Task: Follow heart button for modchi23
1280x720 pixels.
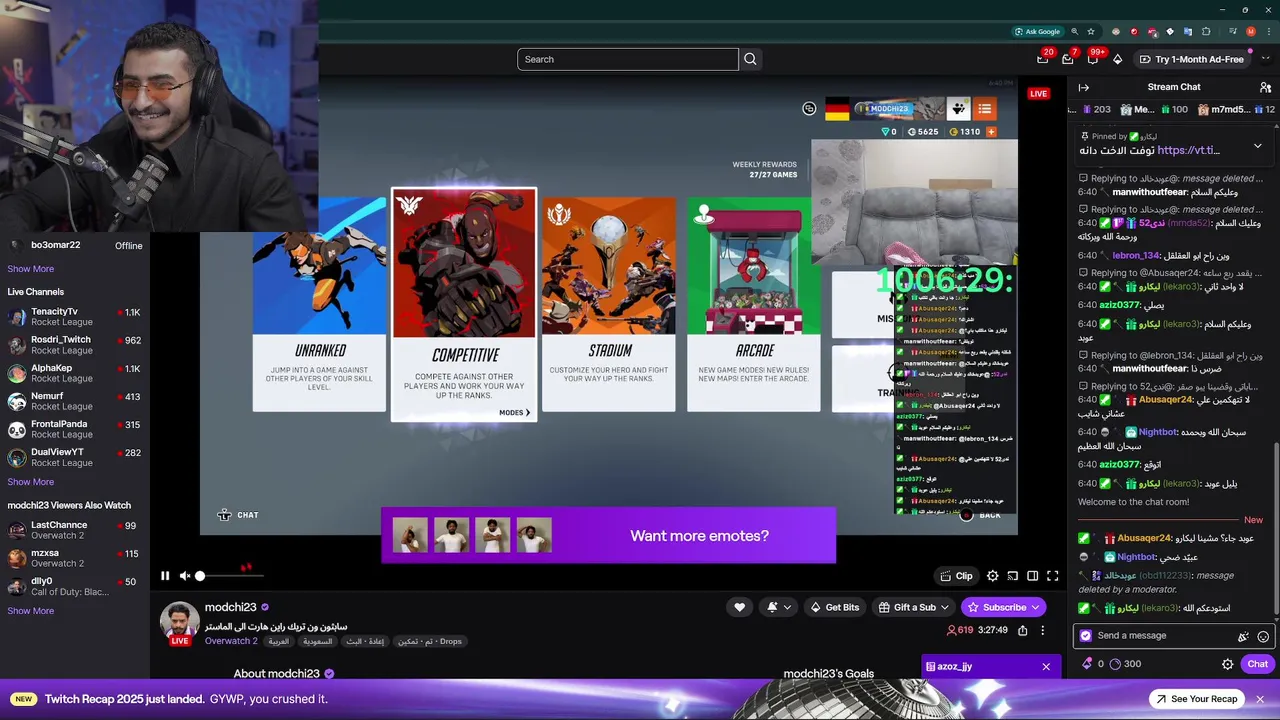Action: pyautogui.click(x=740, y=607)
